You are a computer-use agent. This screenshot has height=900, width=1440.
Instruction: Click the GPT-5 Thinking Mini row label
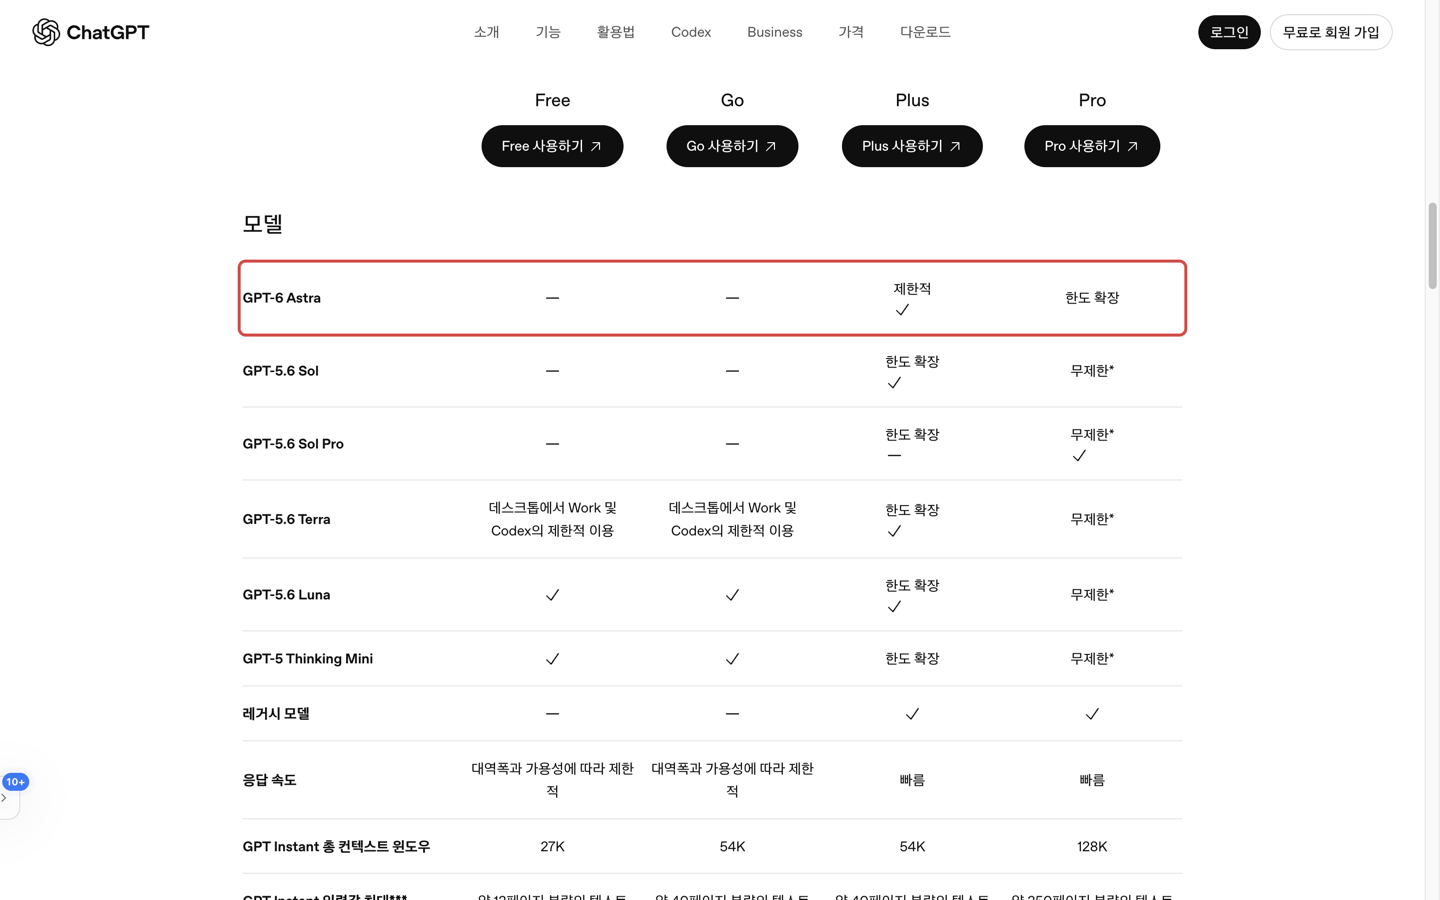point(308,659)
